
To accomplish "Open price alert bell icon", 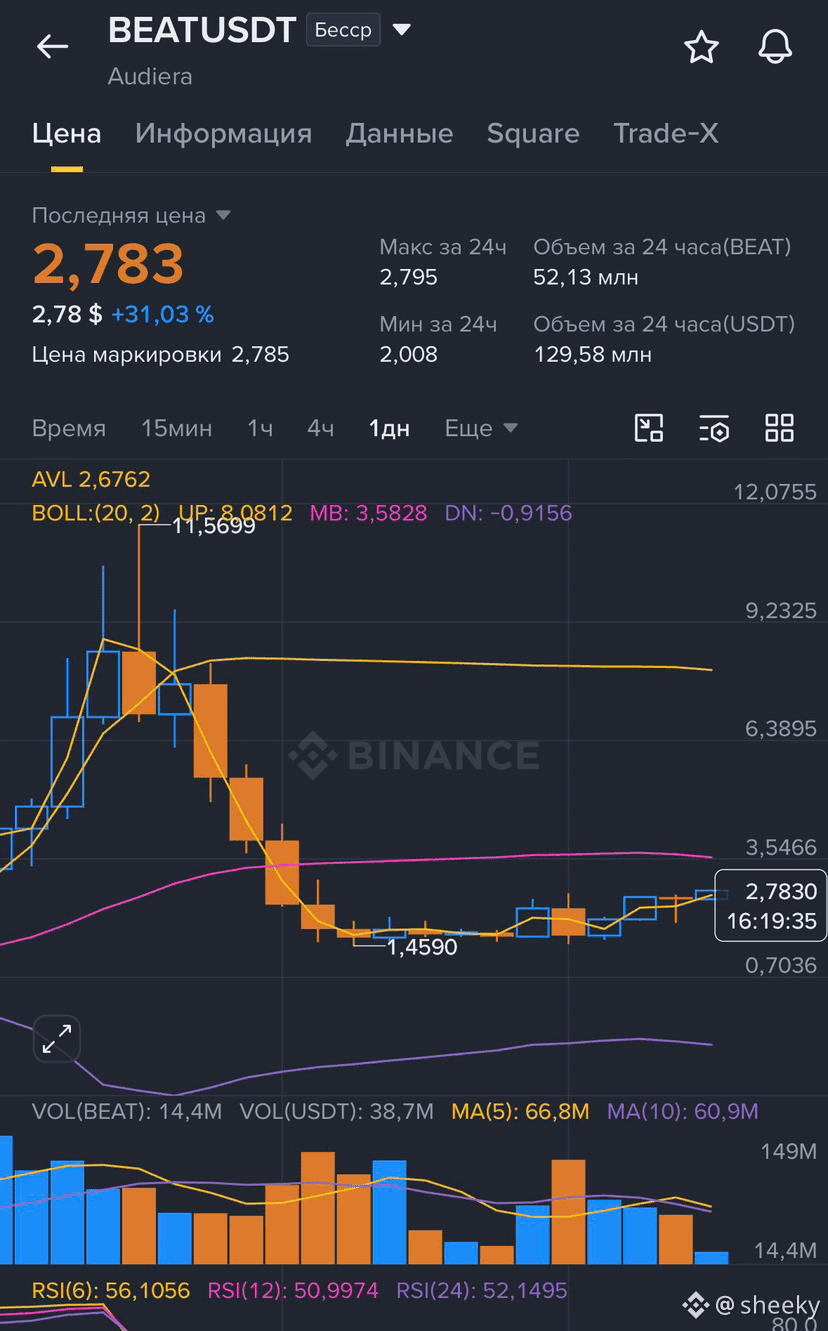I will coord(775,47).
